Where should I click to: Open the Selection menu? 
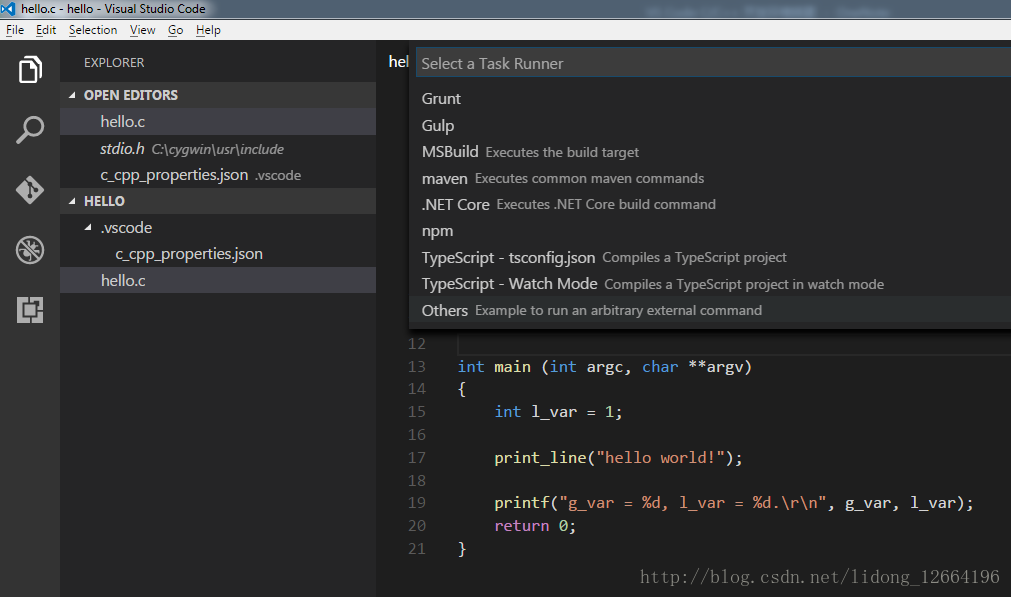pos(93,30)
